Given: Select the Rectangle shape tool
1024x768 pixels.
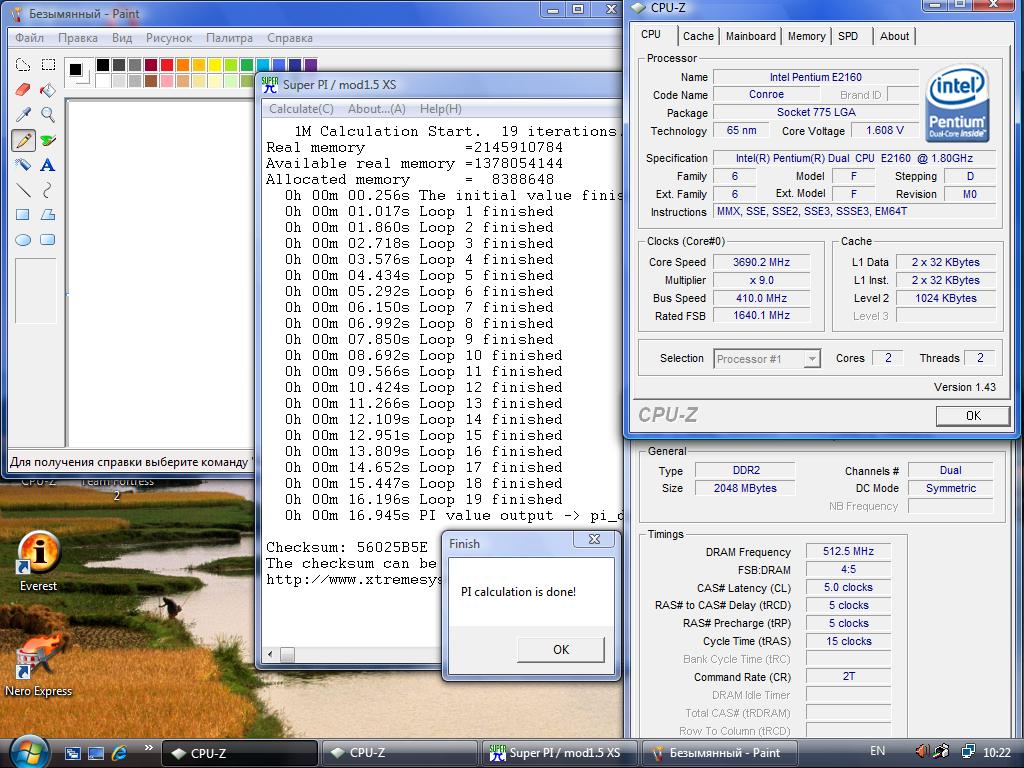Looking at the screenshot, I should coord(23,215).
